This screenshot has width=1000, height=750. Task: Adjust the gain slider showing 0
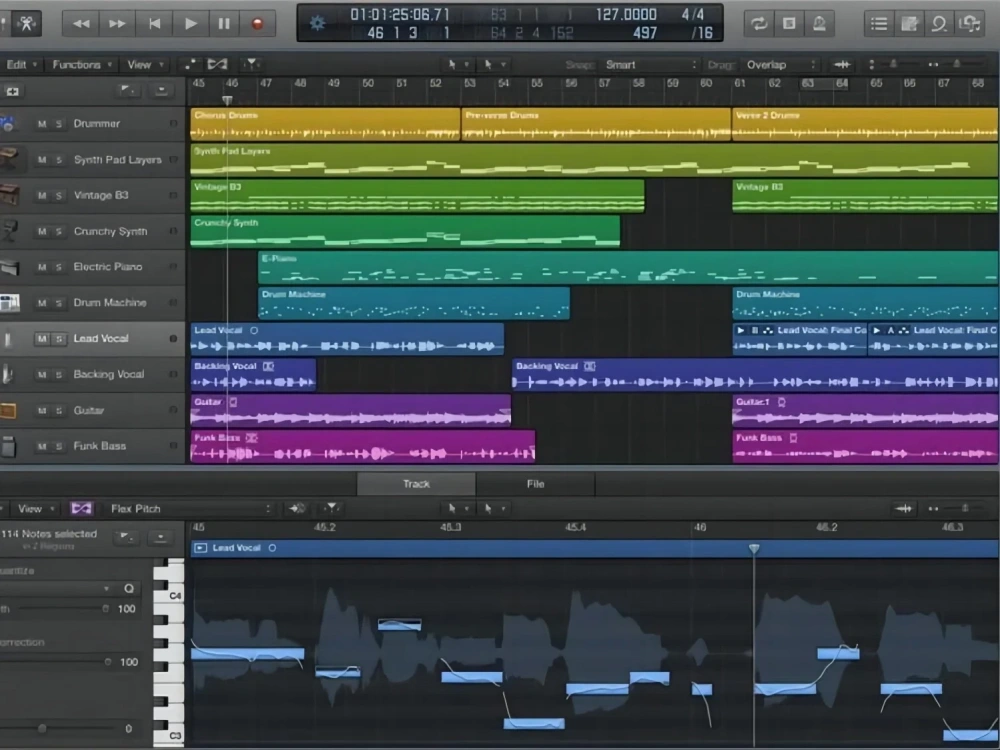click(57, 728)
